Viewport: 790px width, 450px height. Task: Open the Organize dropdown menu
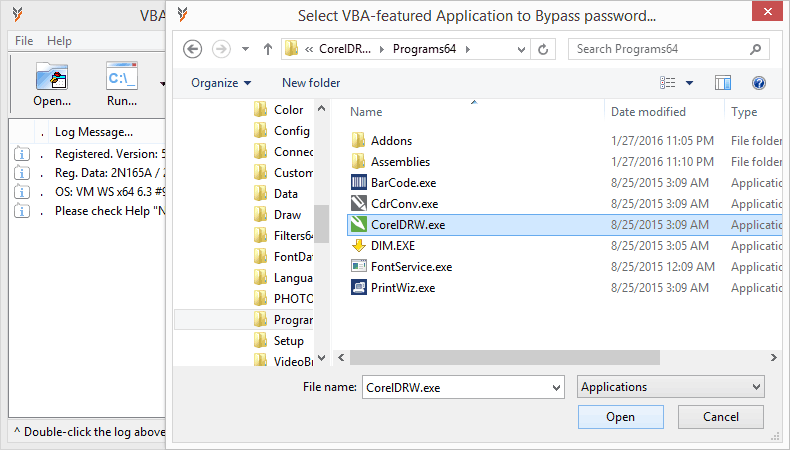221,83
